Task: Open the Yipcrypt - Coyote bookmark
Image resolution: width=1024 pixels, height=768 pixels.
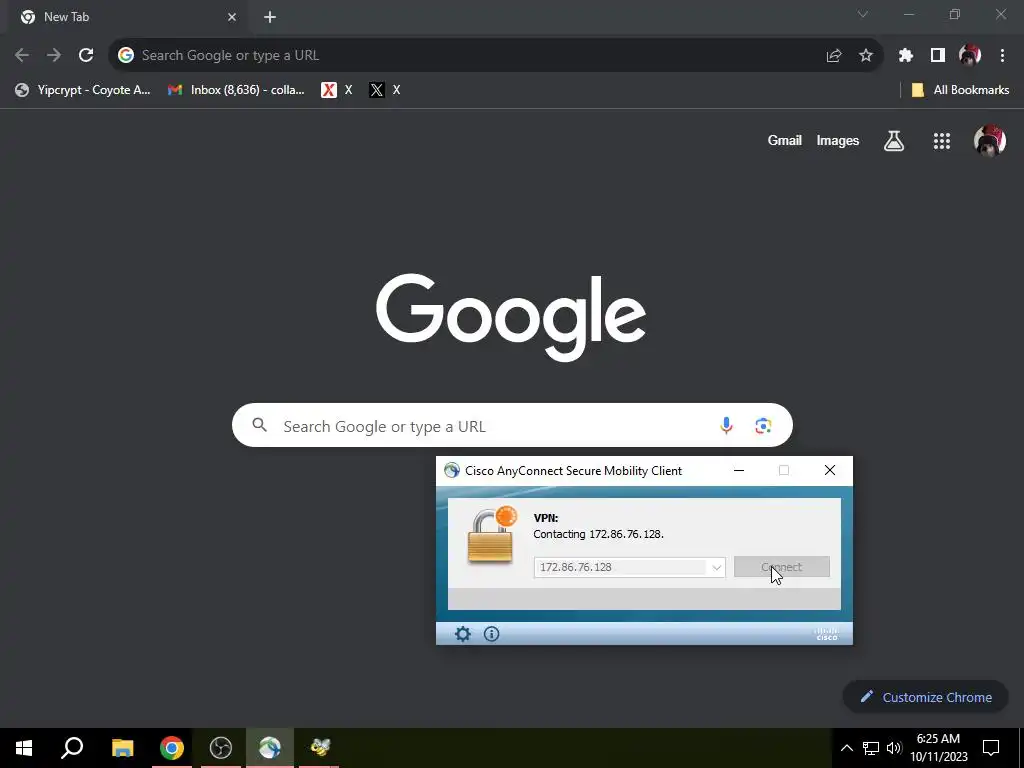Action: [x=83, y=90]
